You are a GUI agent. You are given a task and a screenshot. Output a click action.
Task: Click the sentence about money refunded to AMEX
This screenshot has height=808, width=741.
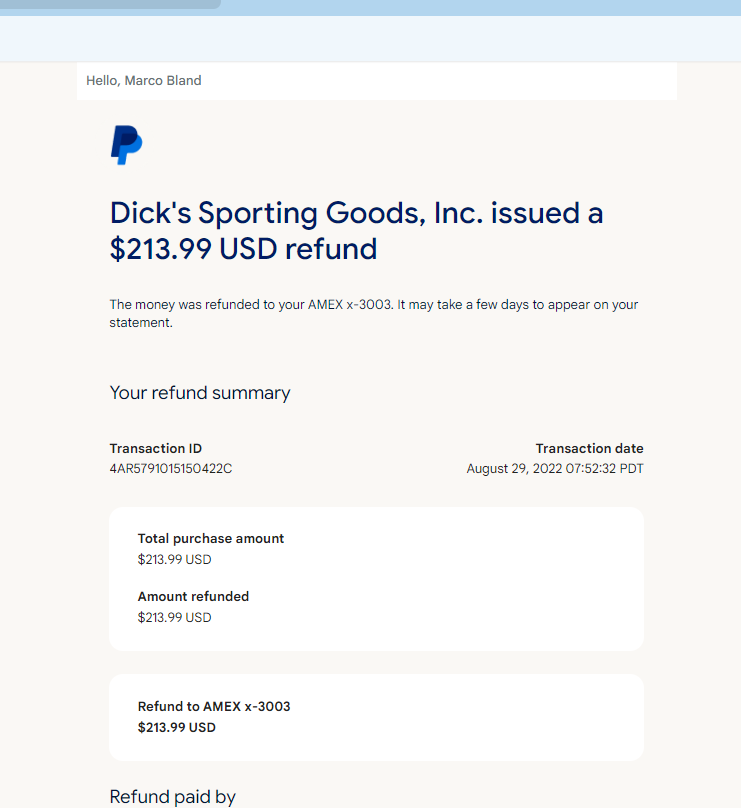point(374,313)
